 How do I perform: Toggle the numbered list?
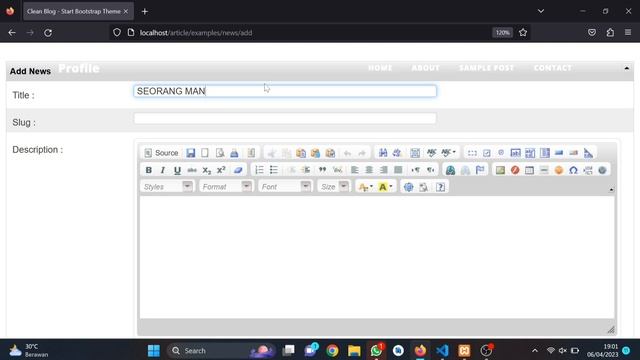(259, 170)
